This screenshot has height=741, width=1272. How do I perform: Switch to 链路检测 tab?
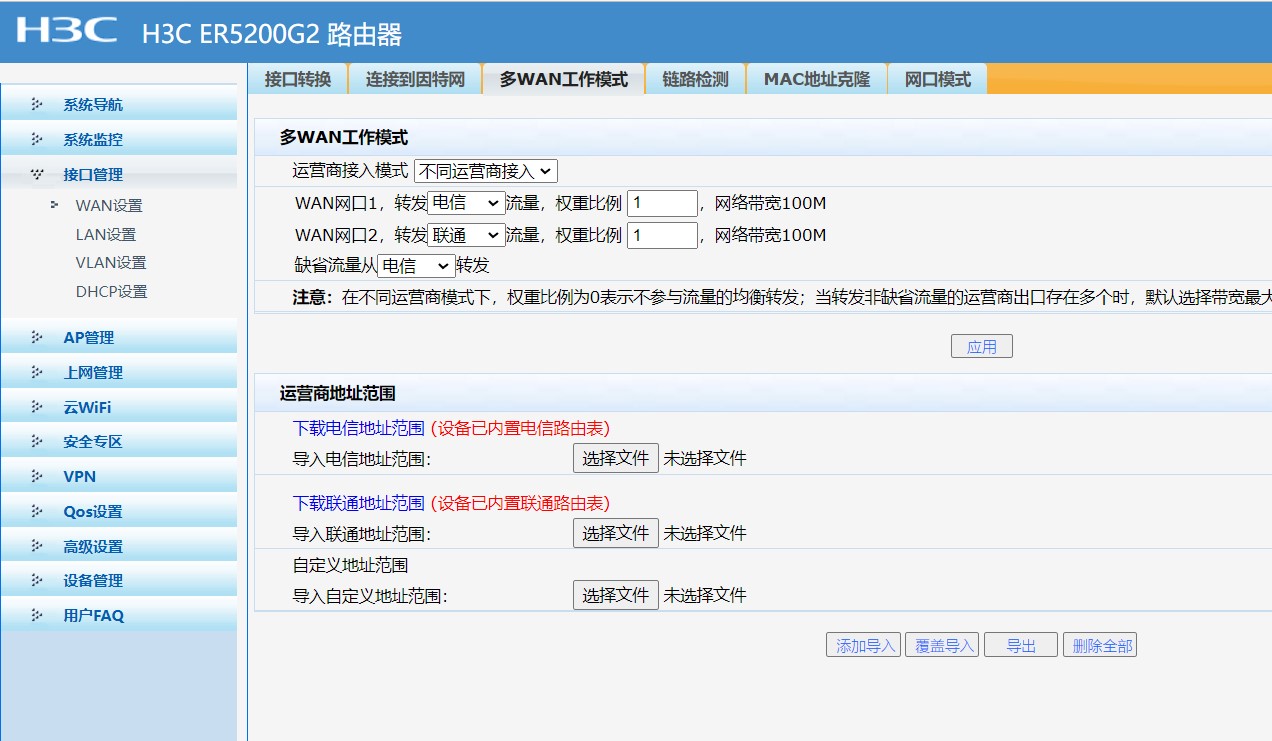point(695,79)
